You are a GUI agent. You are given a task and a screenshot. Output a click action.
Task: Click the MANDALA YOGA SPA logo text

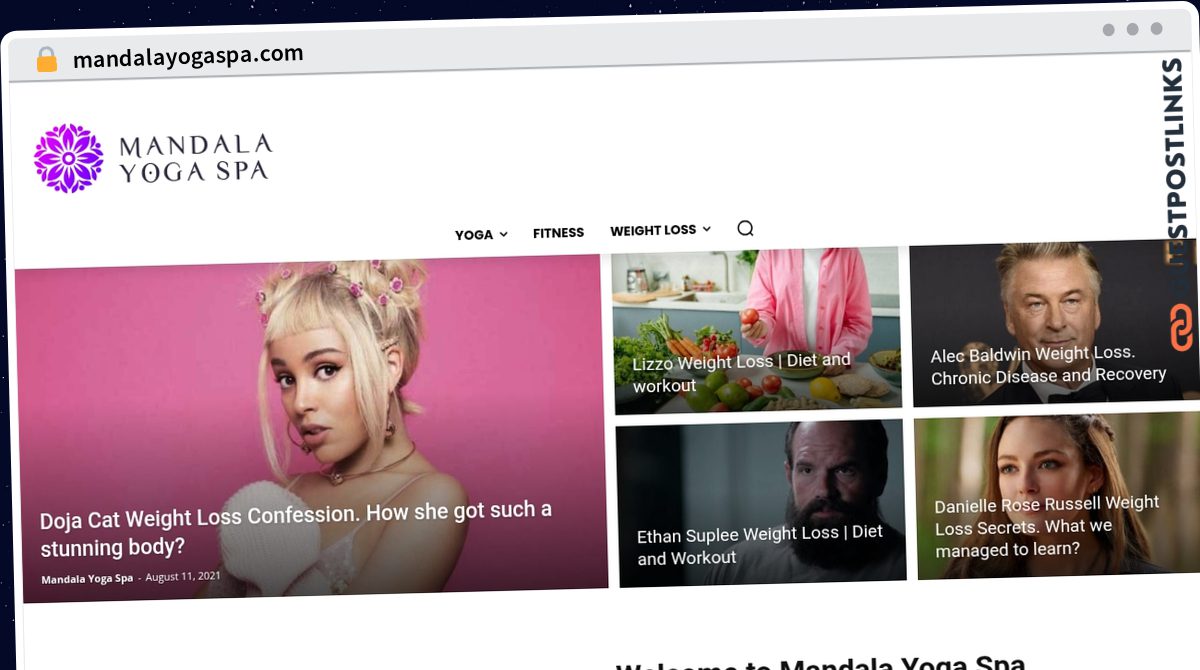click(x=194, y=158)
